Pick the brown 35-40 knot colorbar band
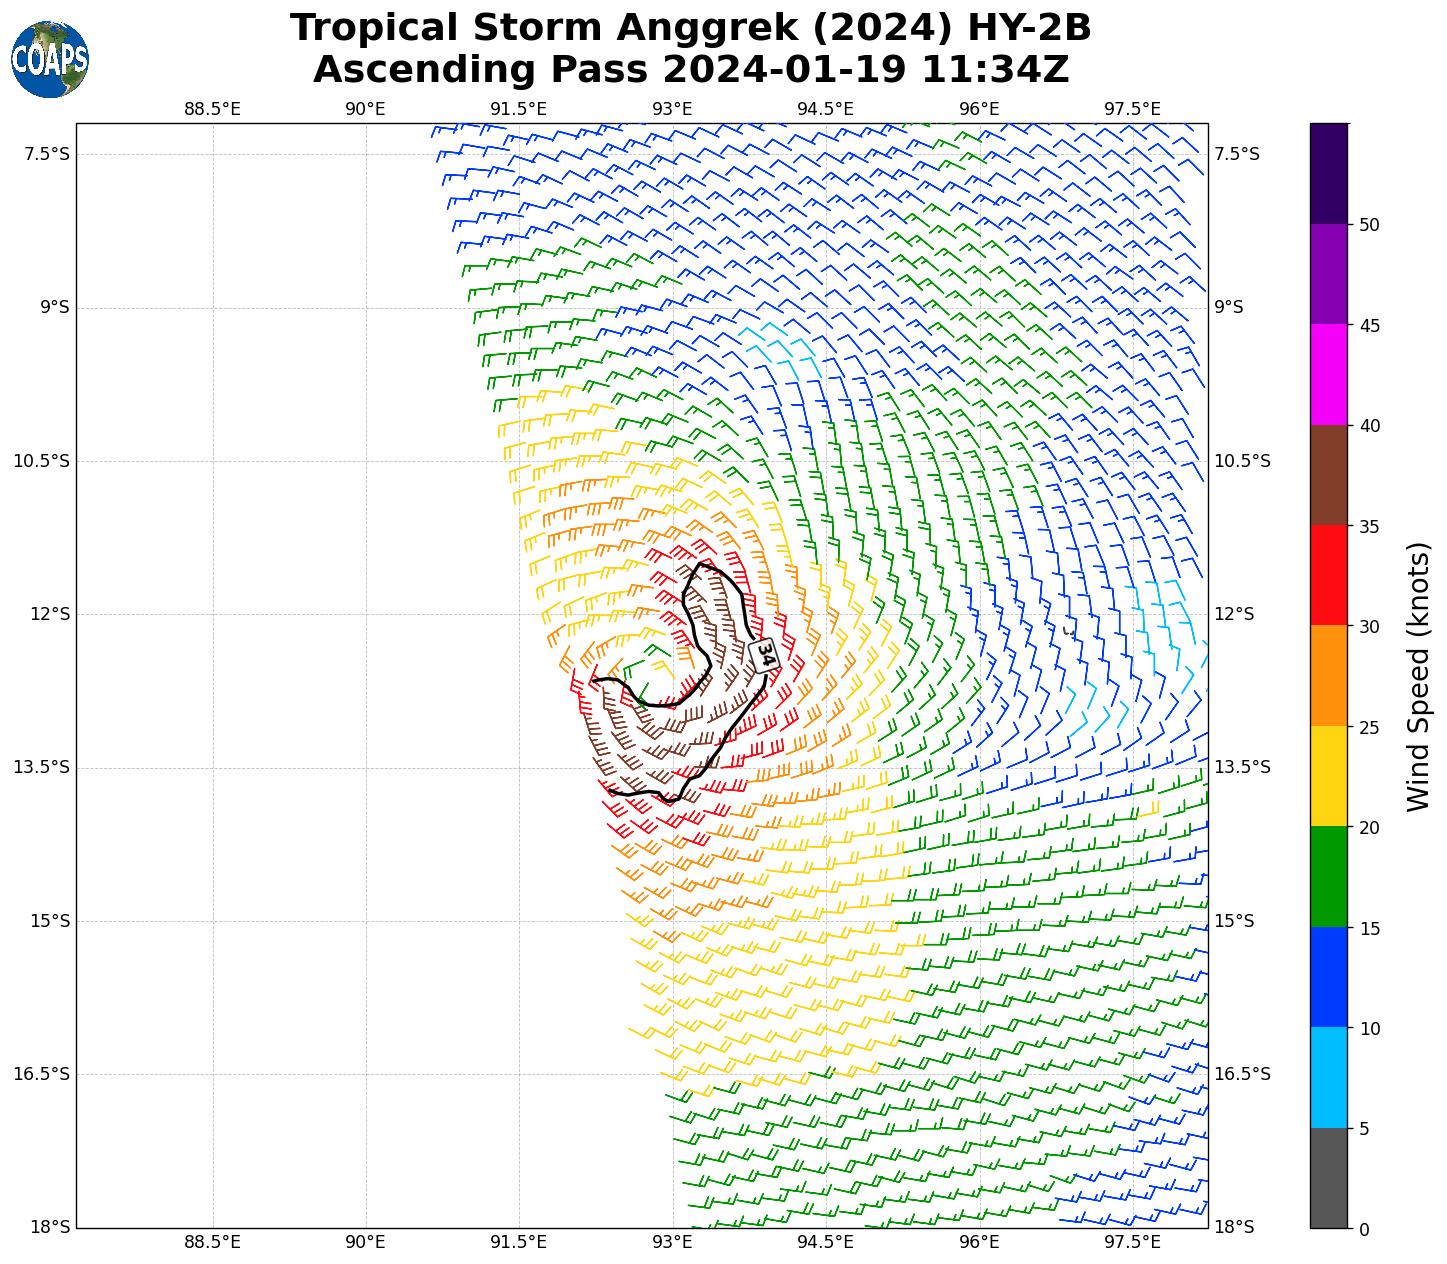The width and height of the screenshot is (1447, 1264). coord(1329,476)
